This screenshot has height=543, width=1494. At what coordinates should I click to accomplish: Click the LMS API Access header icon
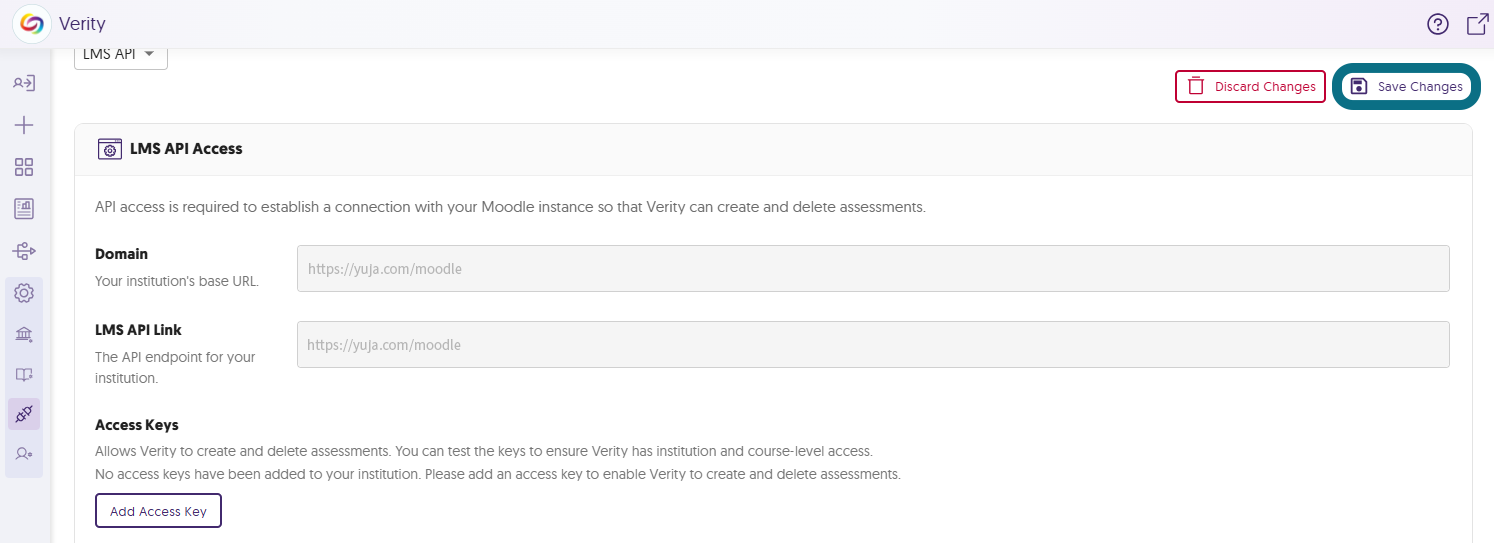[109, 149]
